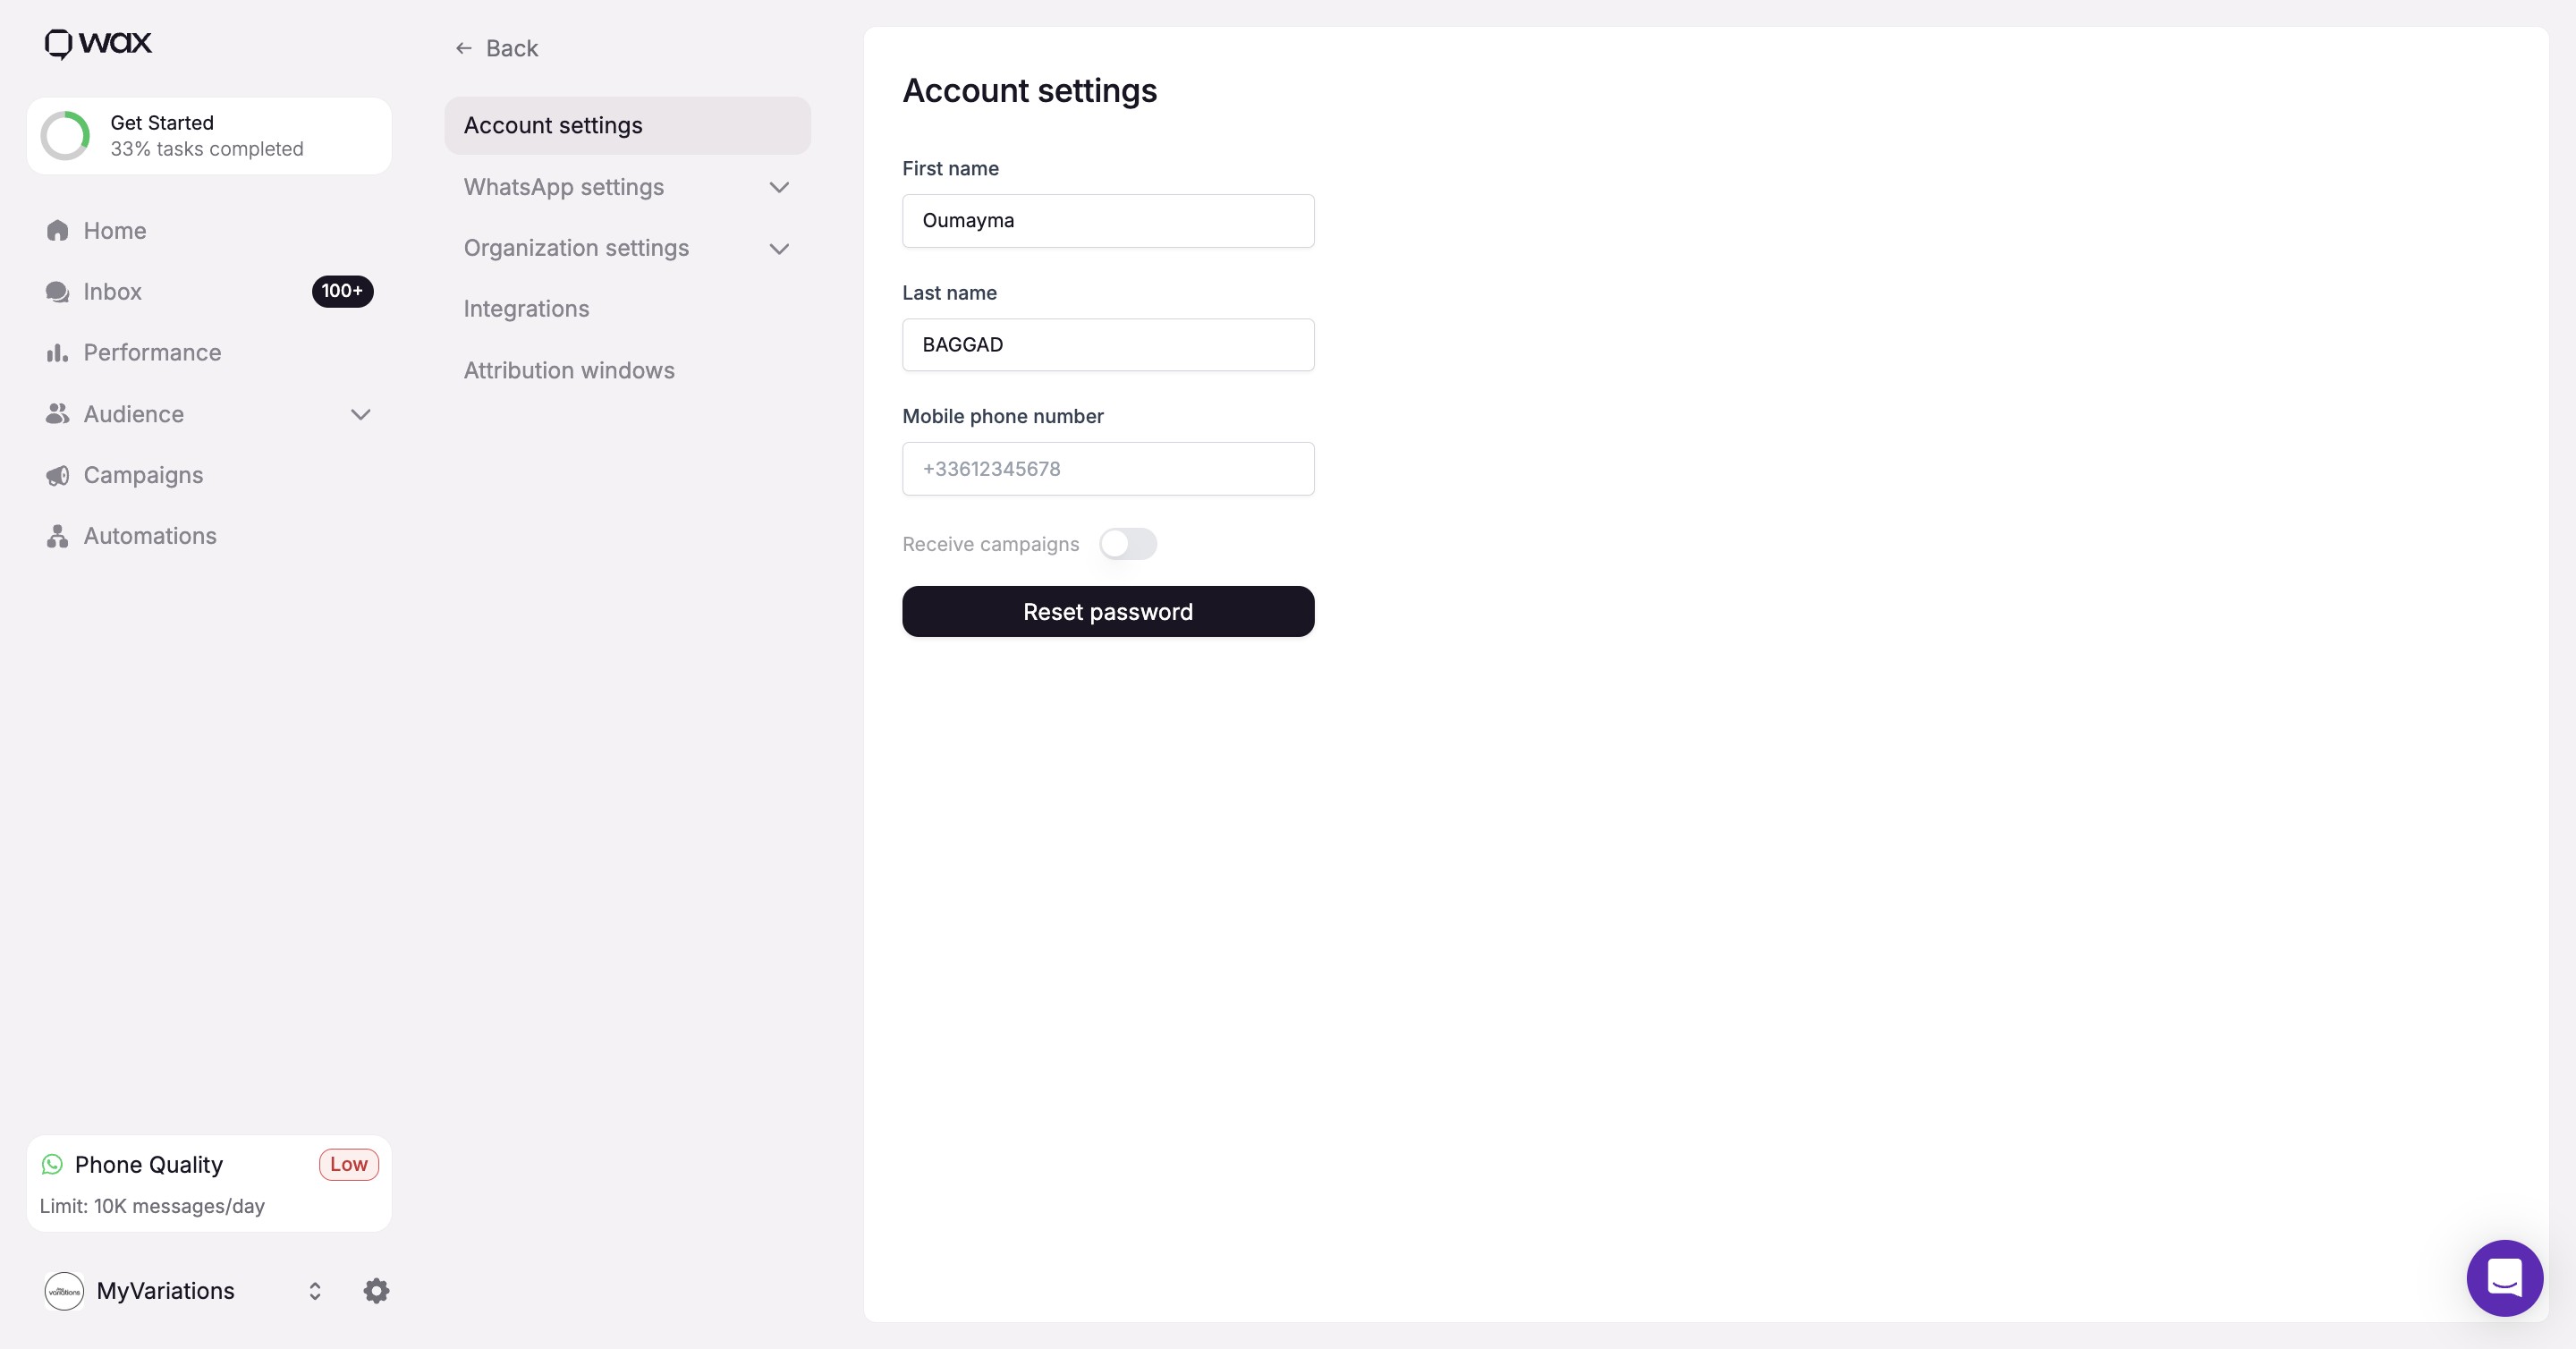
Task: Open the MyVariations organization switcher arrows
Action: [x=315, y=1291]
